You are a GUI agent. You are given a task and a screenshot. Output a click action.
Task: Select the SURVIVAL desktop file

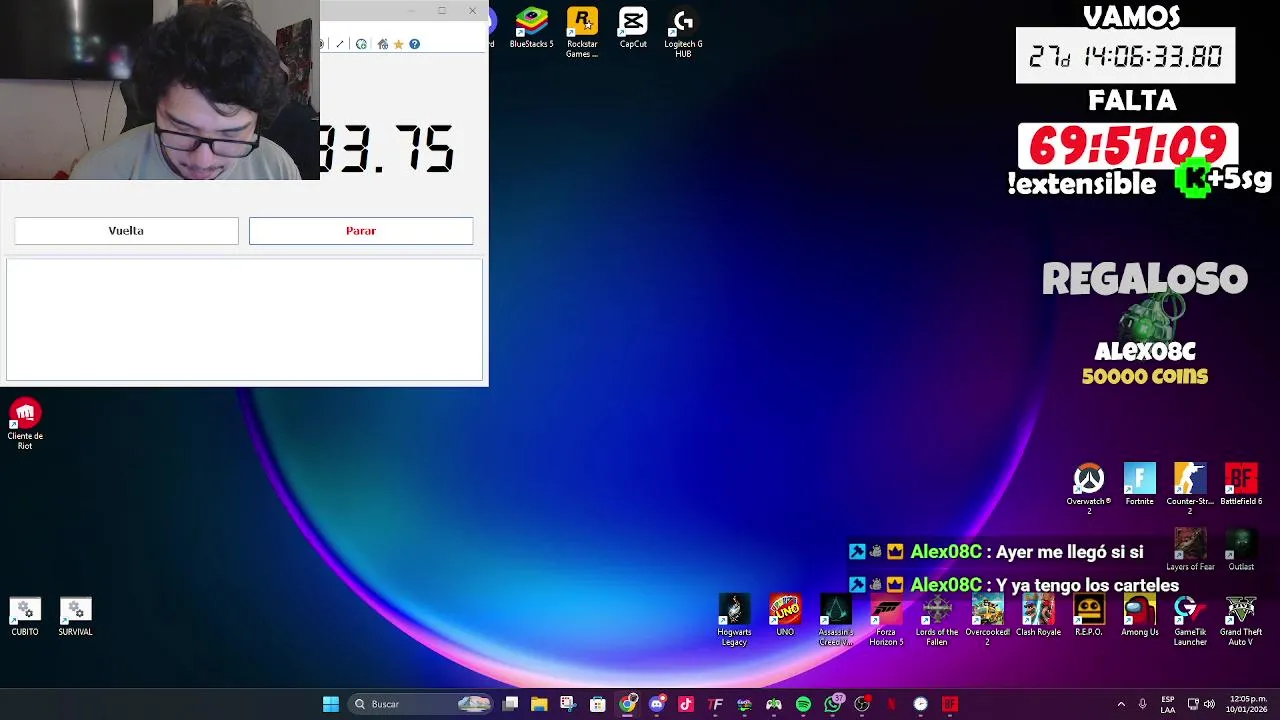pyautogui.click(x=75, y=617)
